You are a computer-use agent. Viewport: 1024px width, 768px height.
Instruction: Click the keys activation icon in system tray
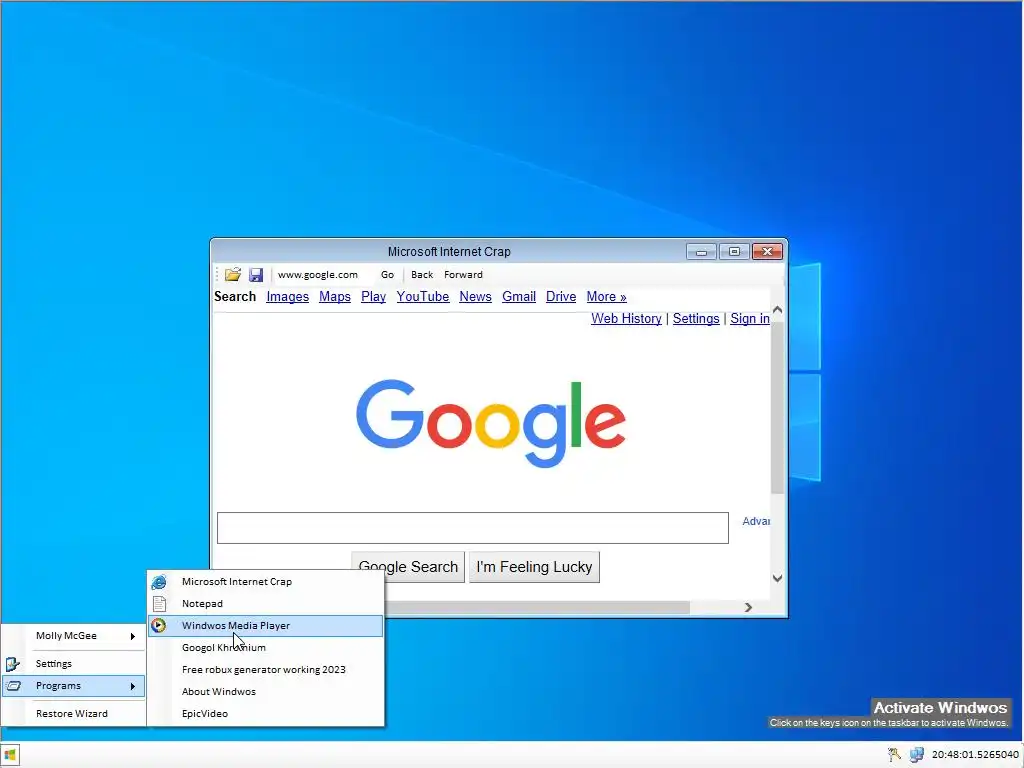pos(894,755)
